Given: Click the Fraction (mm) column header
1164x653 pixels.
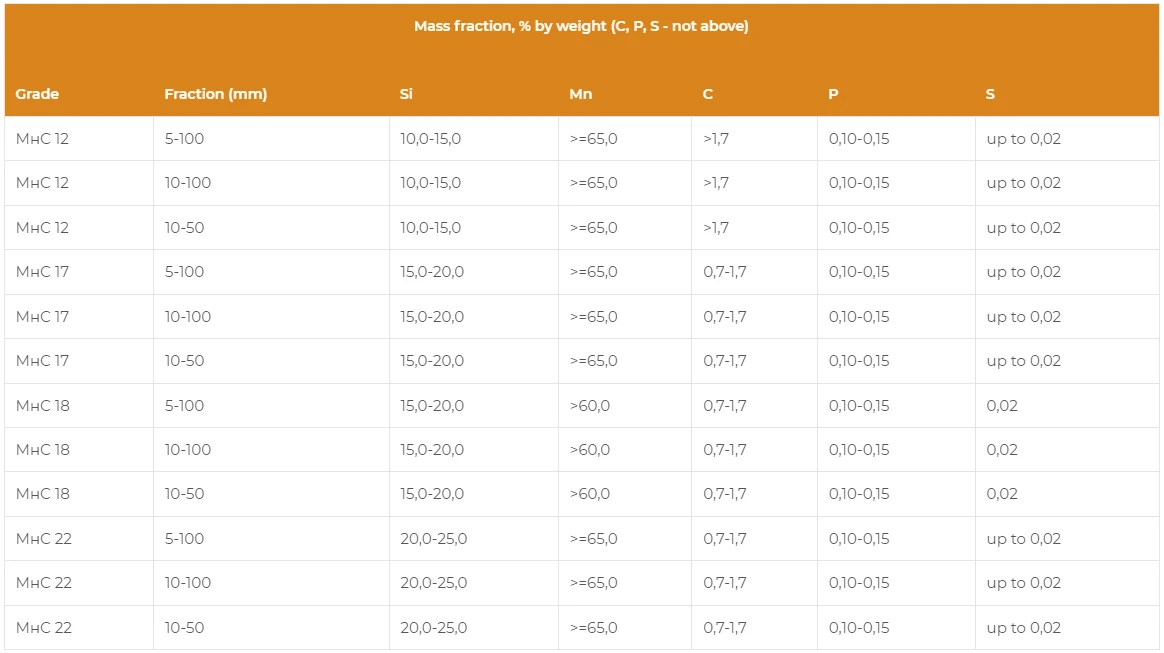Looking at the screenshot, I should pos(215,94).
